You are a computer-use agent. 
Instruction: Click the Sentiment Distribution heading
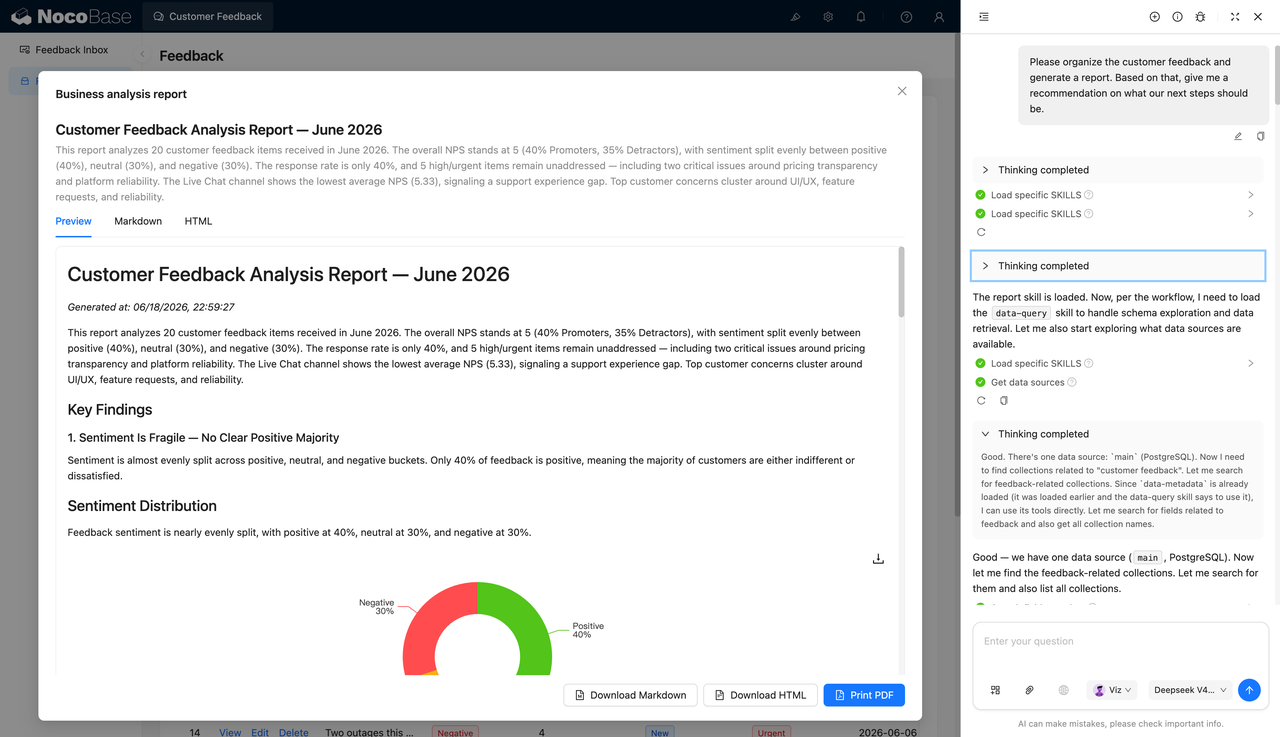[x=142, y=506]
